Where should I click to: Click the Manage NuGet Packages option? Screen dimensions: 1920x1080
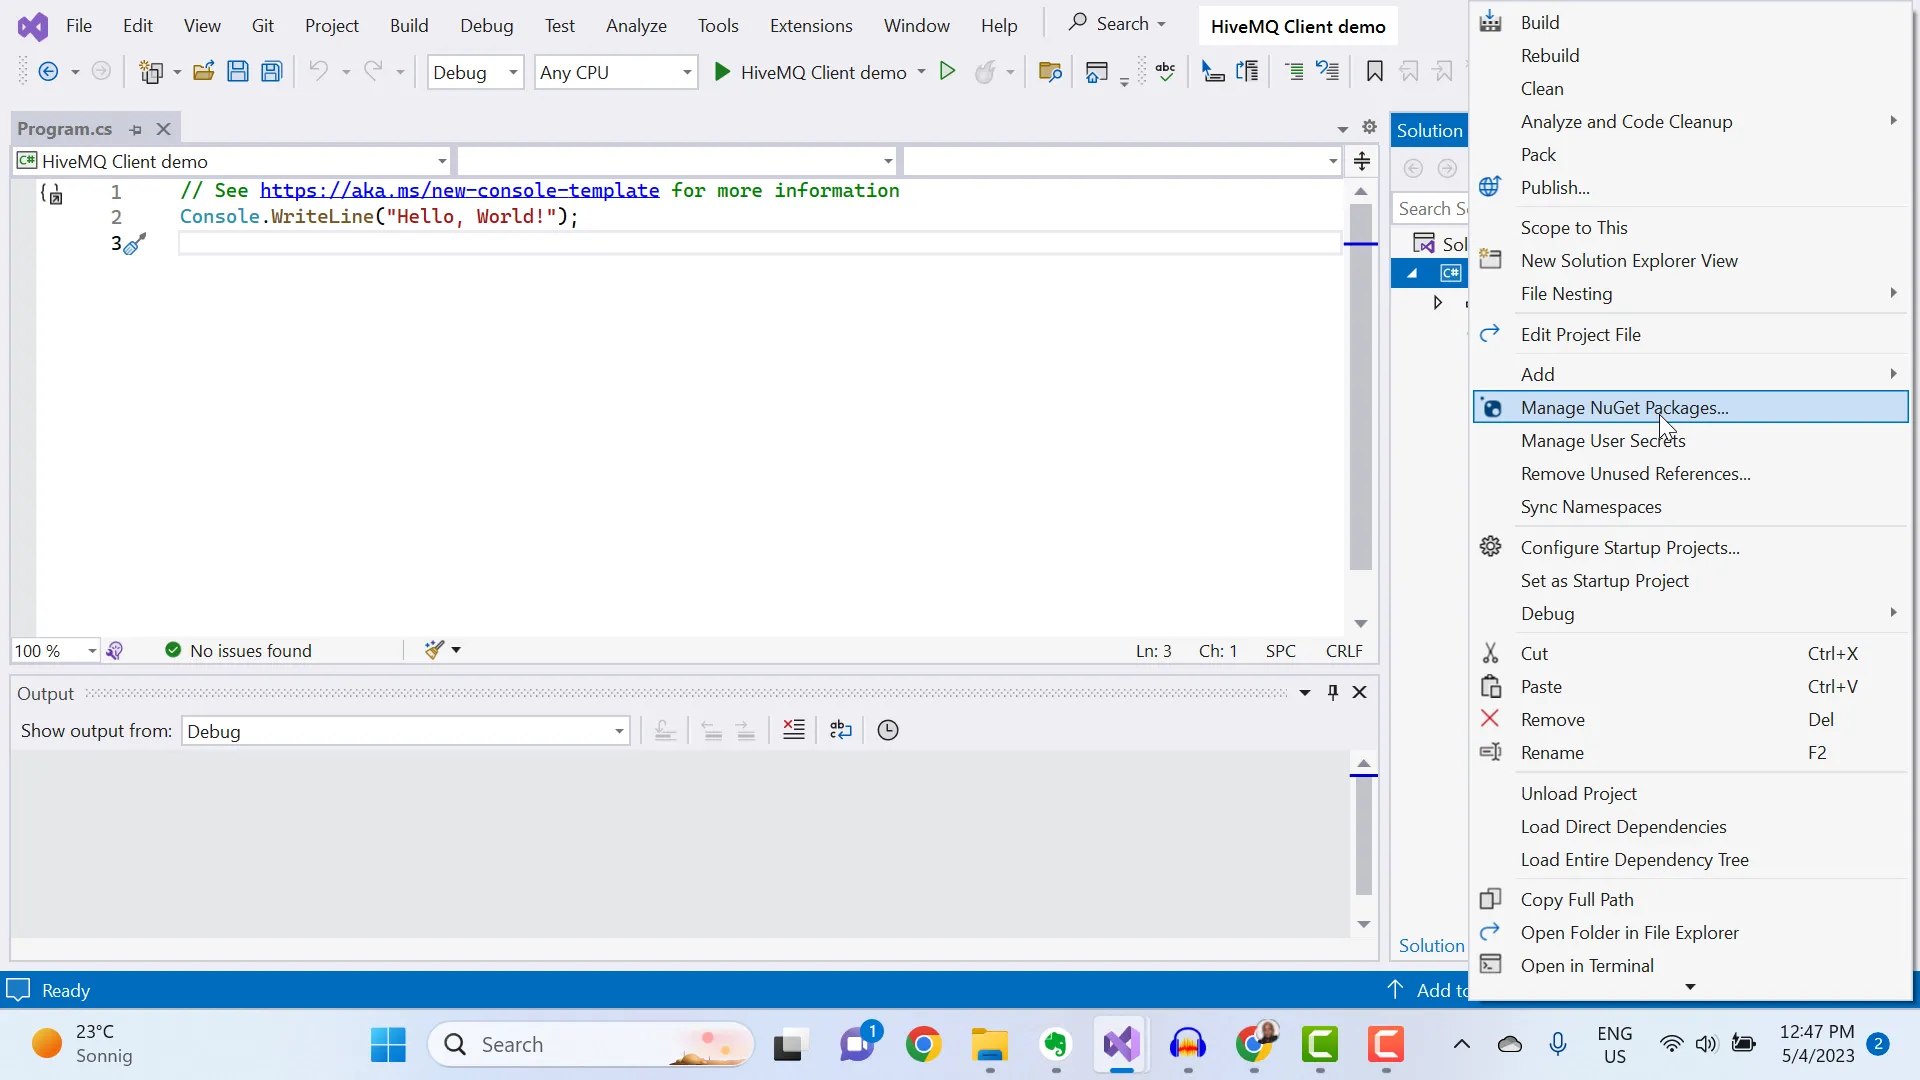1625,407
